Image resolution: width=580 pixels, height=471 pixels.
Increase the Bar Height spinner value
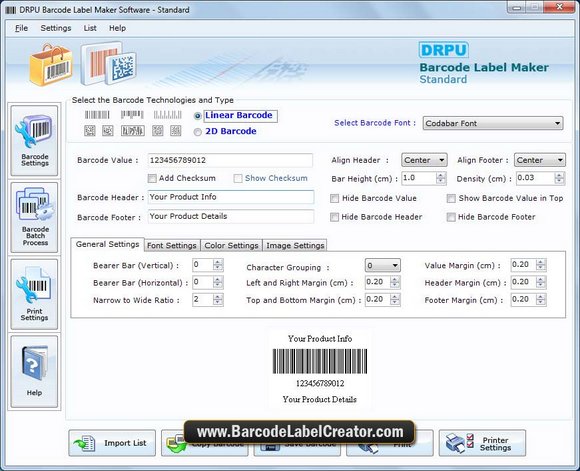pyautogui.click(x=441, y=175)
